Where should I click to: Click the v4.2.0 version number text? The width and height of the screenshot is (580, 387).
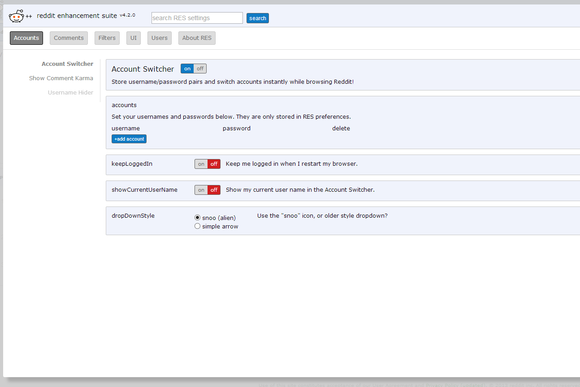(x=128, y=15)
